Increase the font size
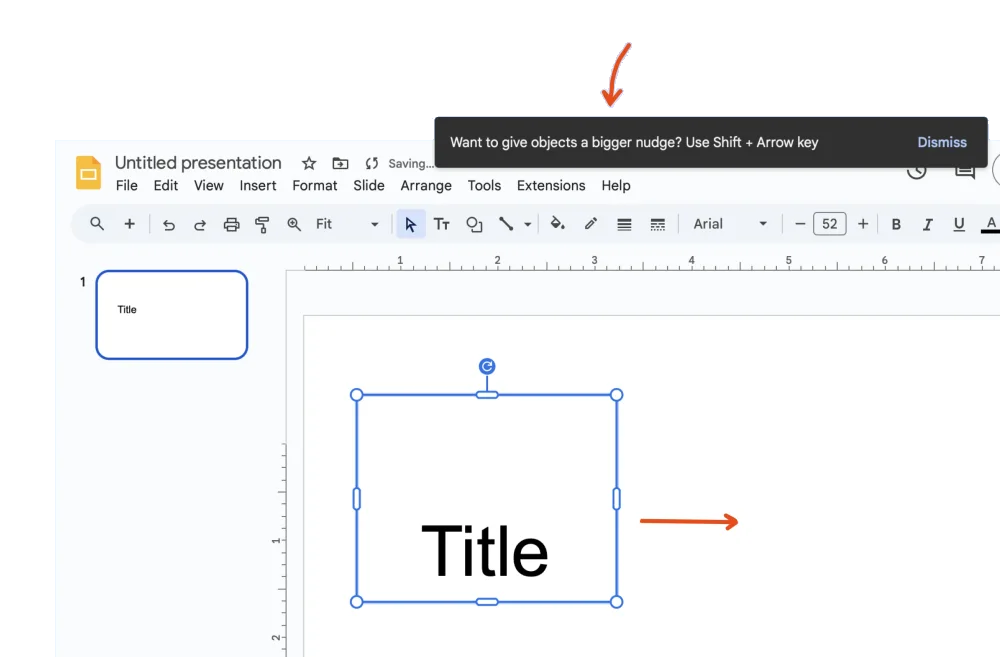The height and width of the screenshot is (657, 1000). point(863,224)
